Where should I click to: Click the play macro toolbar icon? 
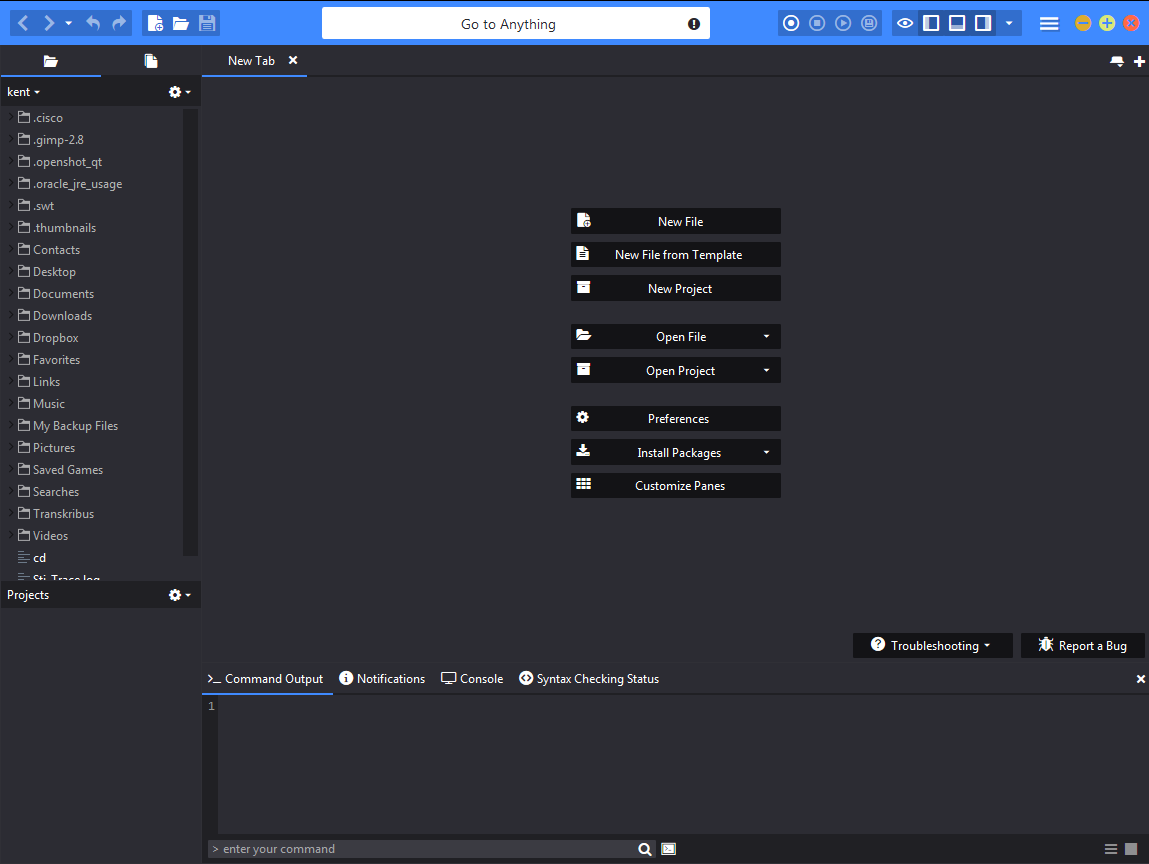click(842, 22)
